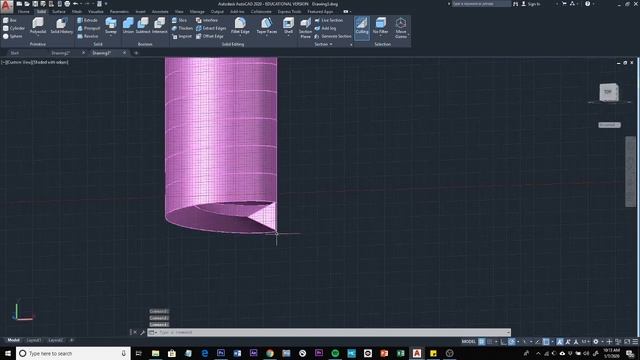Viewport: 640px width, 360px height.
Task: Click the Fillet Edge tool
Action: [x=240, y=26]
